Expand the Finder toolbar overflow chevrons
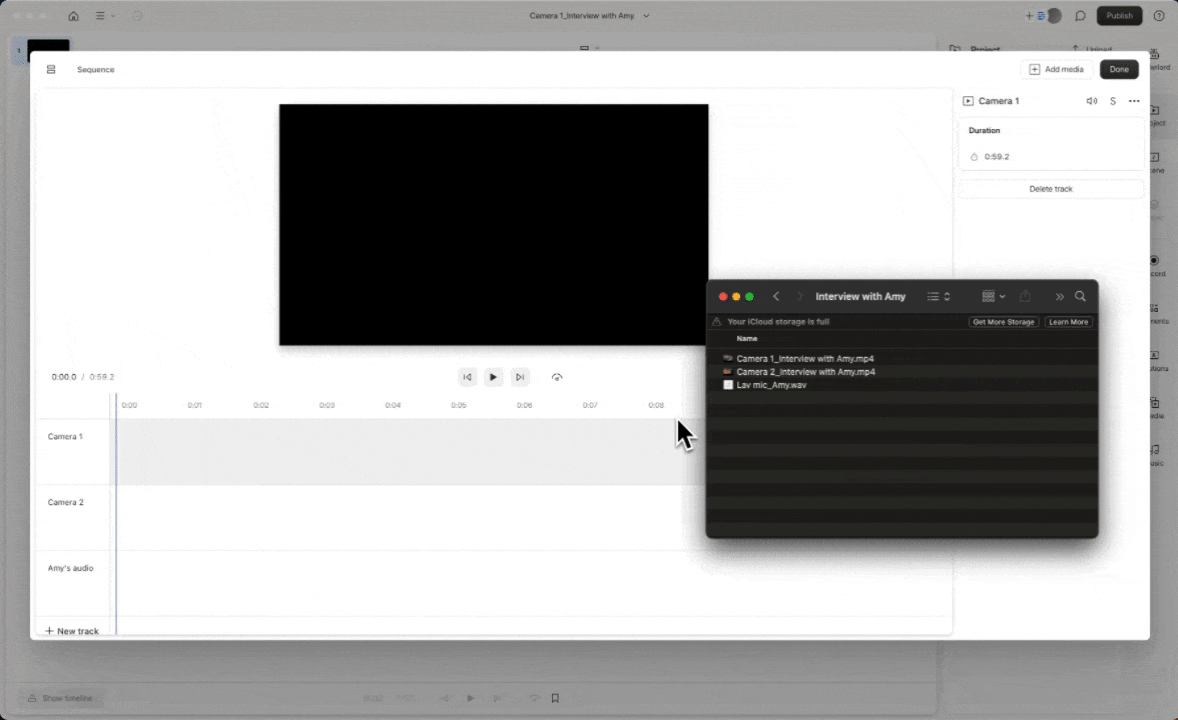Viewport: 1178px width, 720px height. click(1059, 297)
